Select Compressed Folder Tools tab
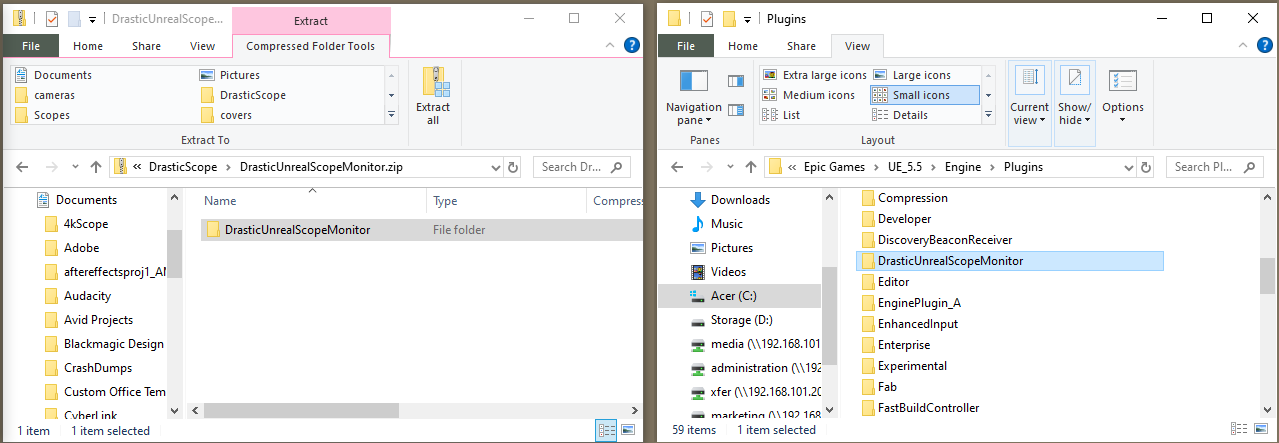The height and width of the screenshot is (443, 1279). pyautogui.click(x=311, y=46)
